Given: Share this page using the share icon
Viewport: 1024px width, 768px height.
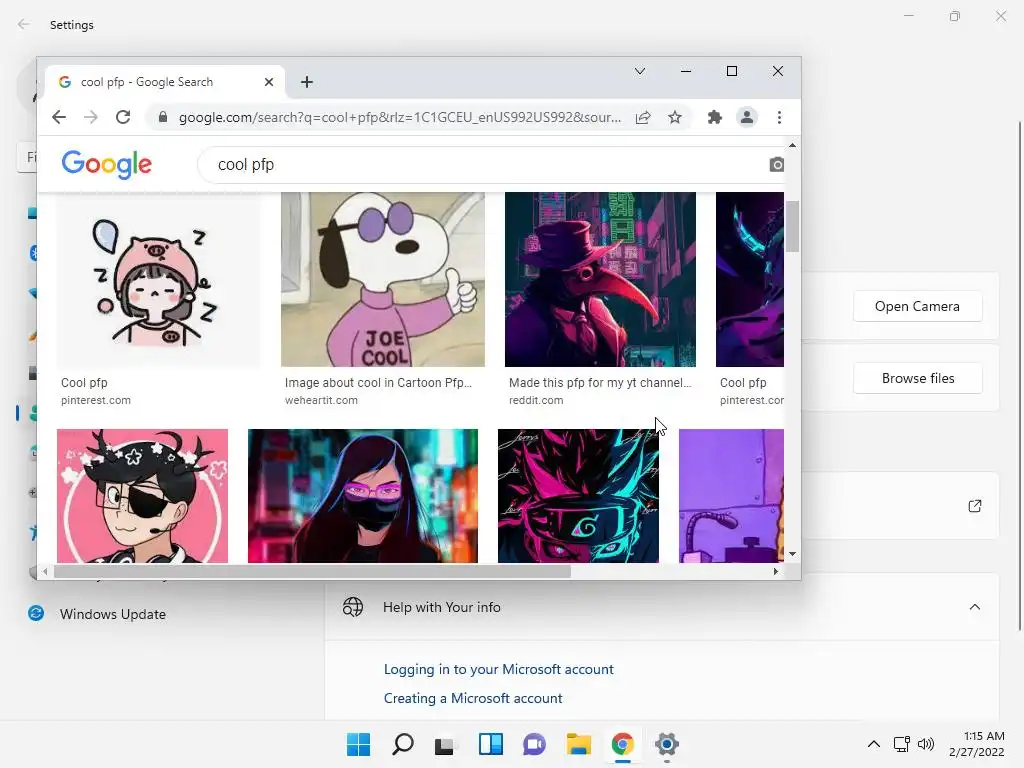Looking at the screenshot, I should click(643, 118).
